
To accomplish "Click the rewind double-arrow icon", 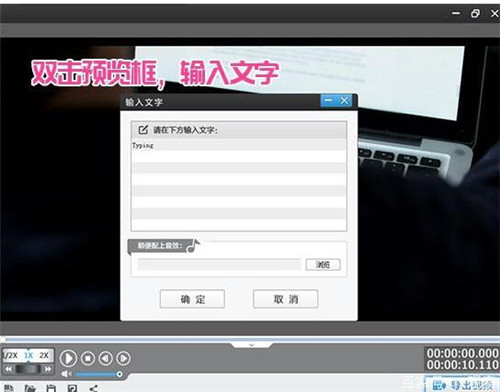I will [8, 369].
